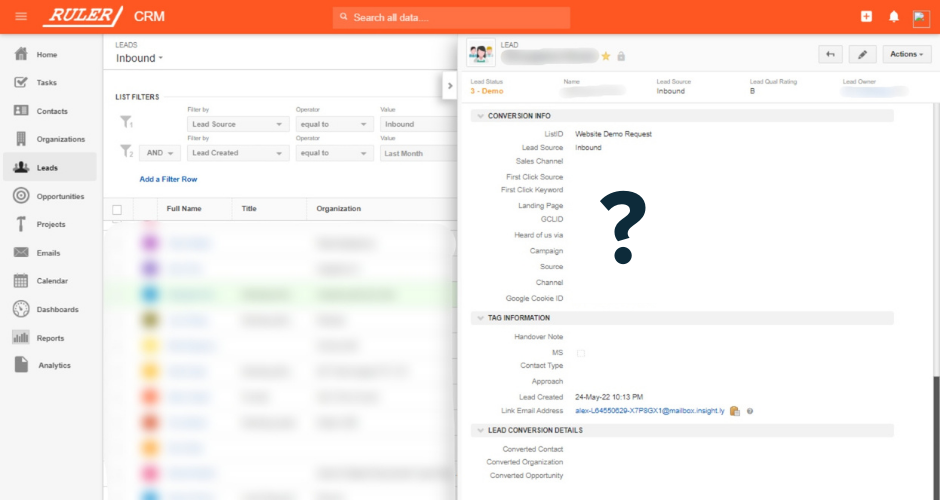The image size is (940, 500).
Task: Collapse the lead detail panel arrow
Action: pos(450,86)
